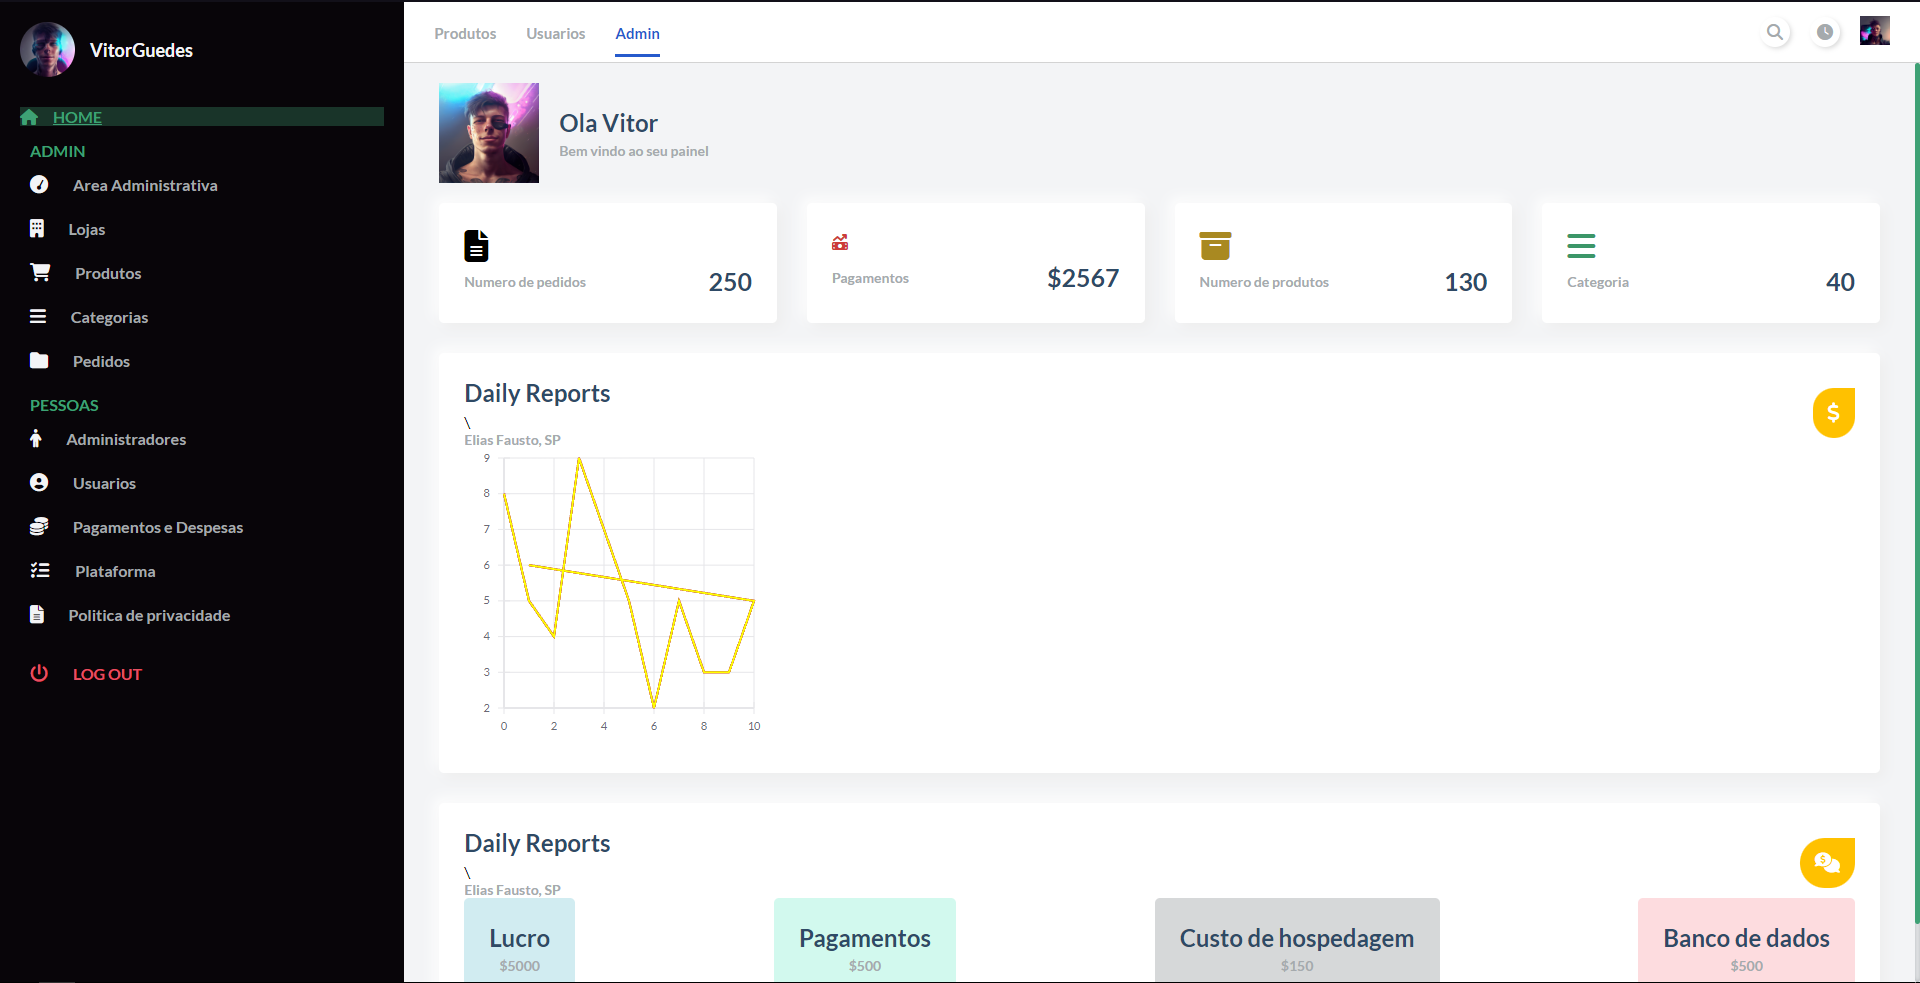Click the search magnifier icon in header
The image size is (1920, 983).
pyautogui.click(x=1775, y=32)
